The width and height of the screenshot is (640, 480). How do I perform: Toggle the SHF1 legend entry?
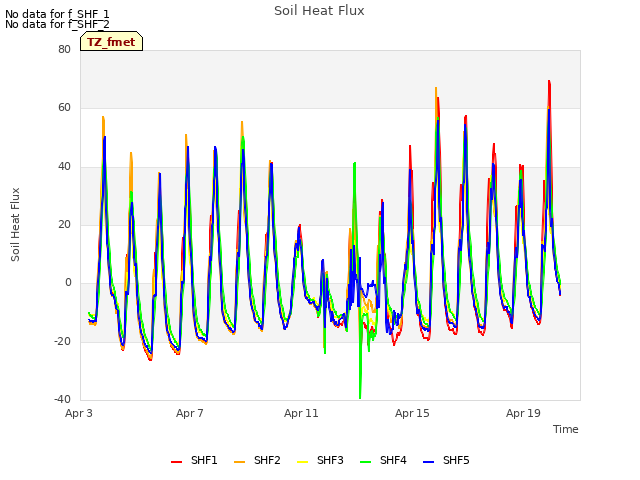pyautogui.click(x=194, y=460)
